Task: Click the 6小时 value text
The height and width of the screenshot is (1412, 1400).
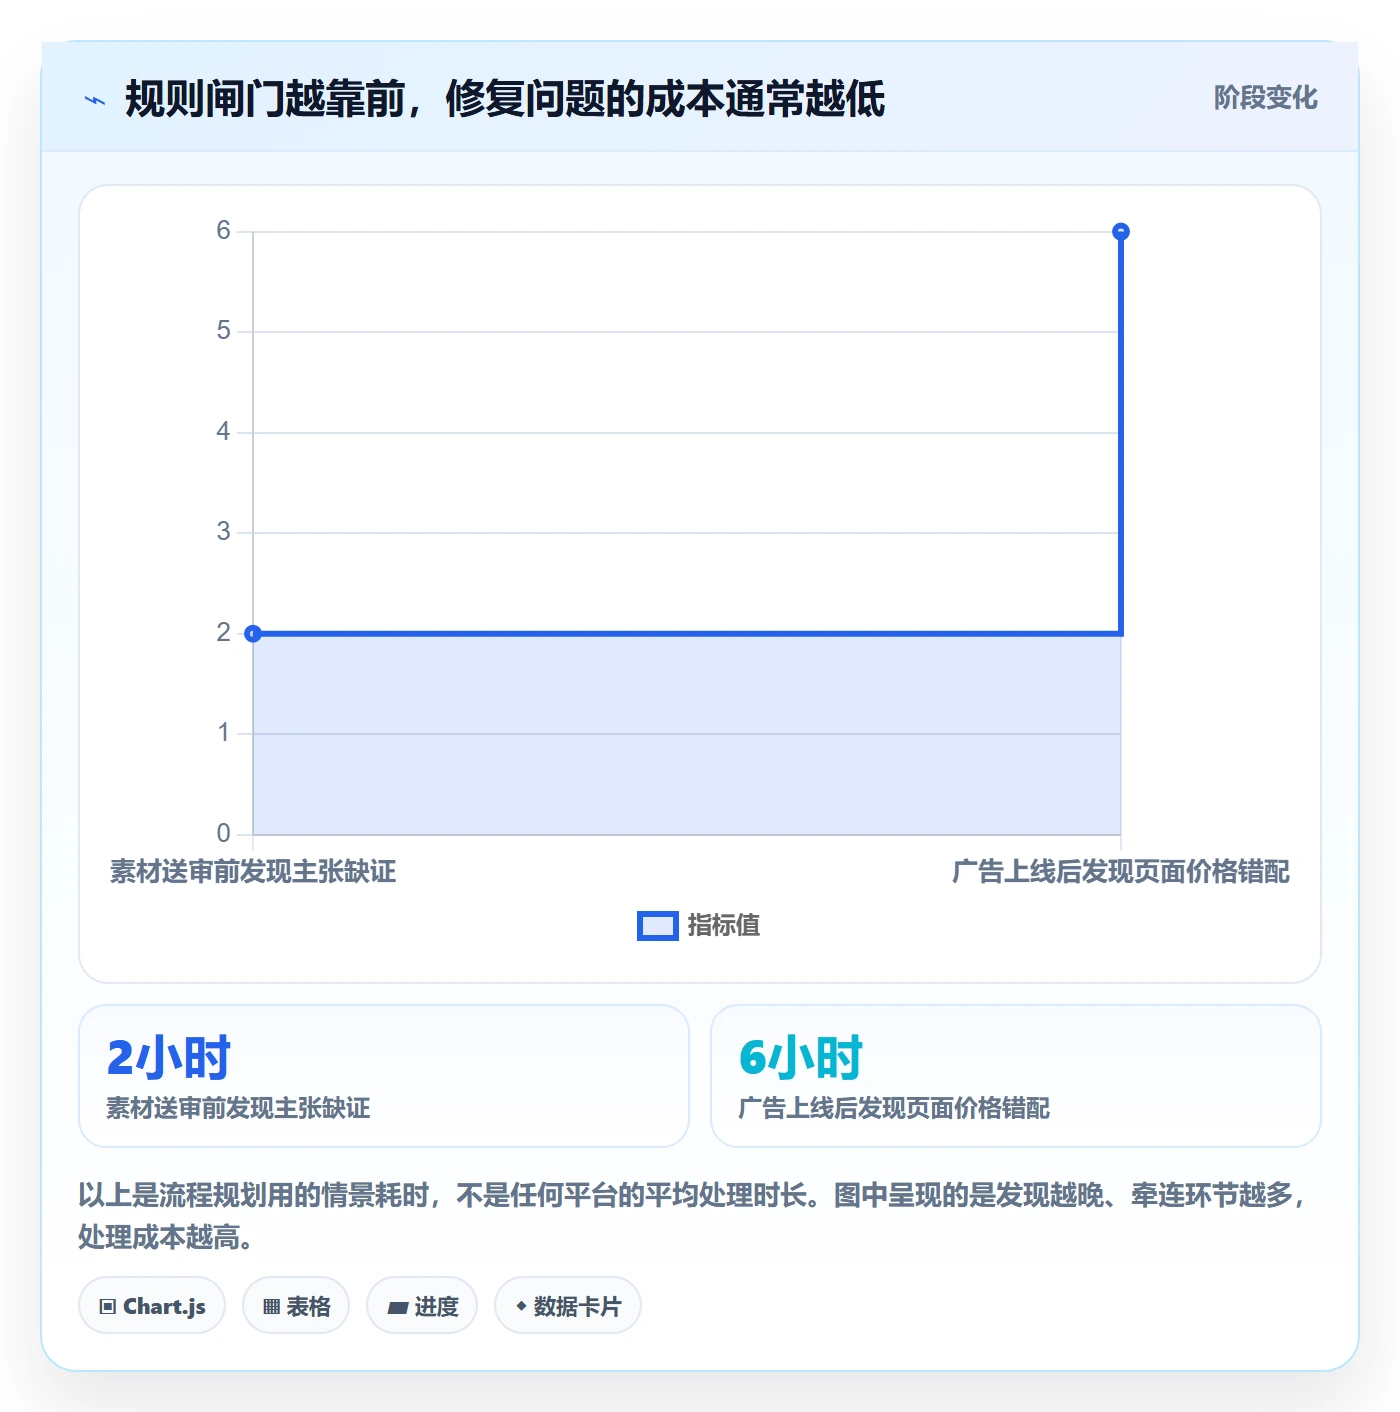Action: point(800,1058)
